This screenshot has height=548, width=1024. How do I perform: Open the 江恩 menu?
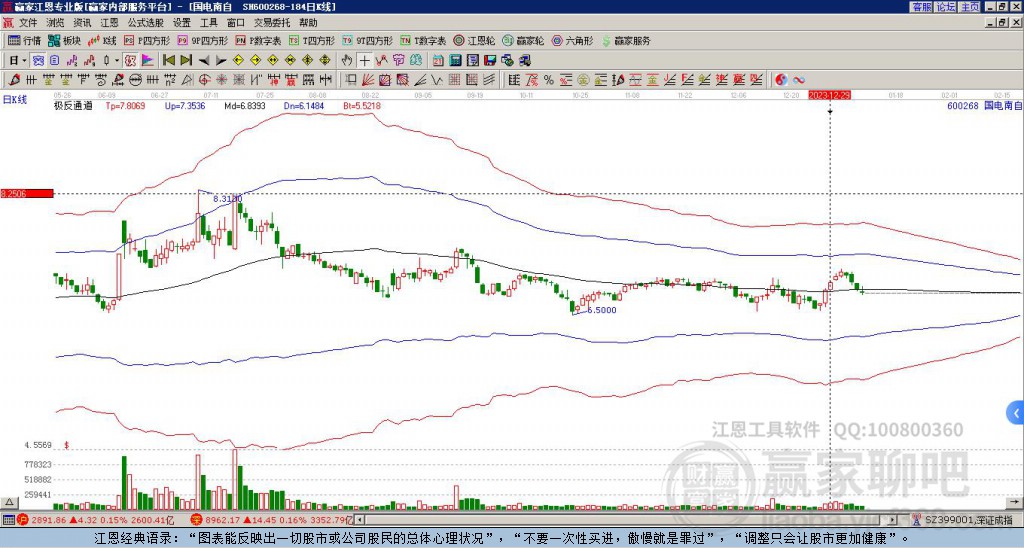click(x=109, y=23)
